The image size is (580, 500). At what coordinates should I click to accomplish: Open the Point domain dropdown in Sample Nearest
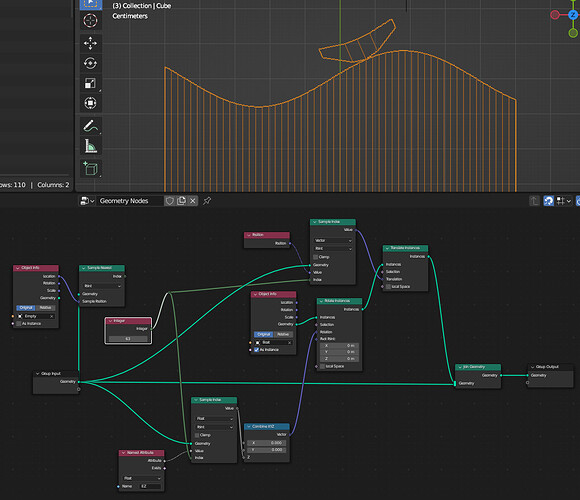pyautogui.click(x=102, y=286)
